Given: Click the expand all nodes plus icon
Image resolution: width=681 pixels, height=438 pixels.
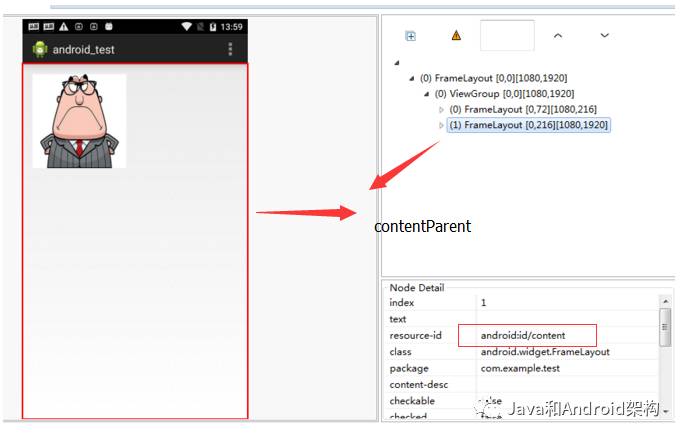Looking at the screenshot, I should 410,36.
